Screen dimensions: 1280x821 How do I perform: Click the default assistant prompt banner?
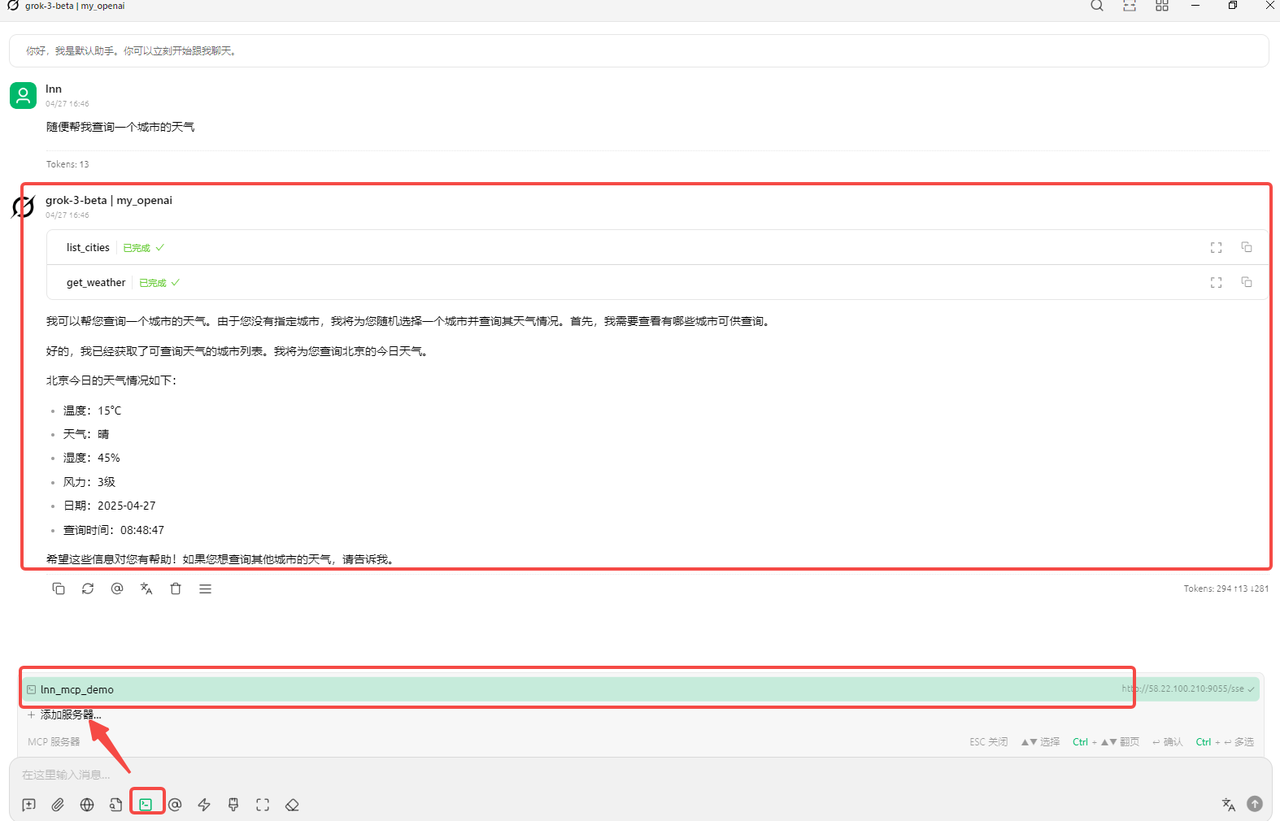click(639, 50)
